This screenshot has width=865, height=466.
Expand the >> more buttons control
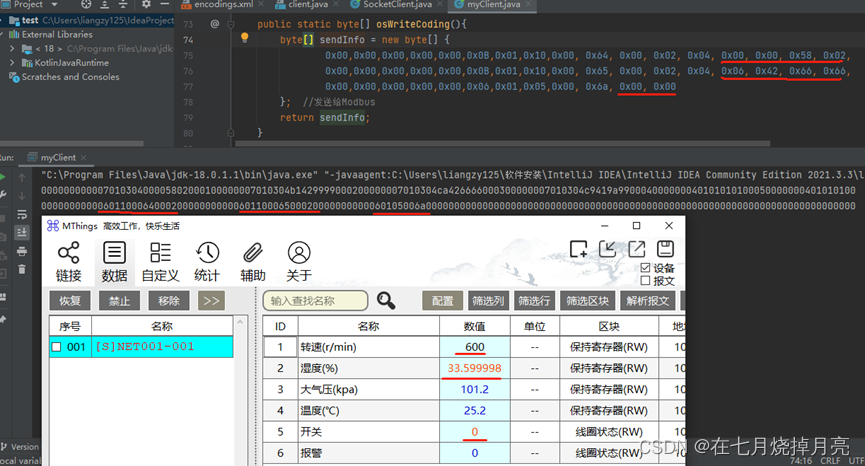pos(211,300)
